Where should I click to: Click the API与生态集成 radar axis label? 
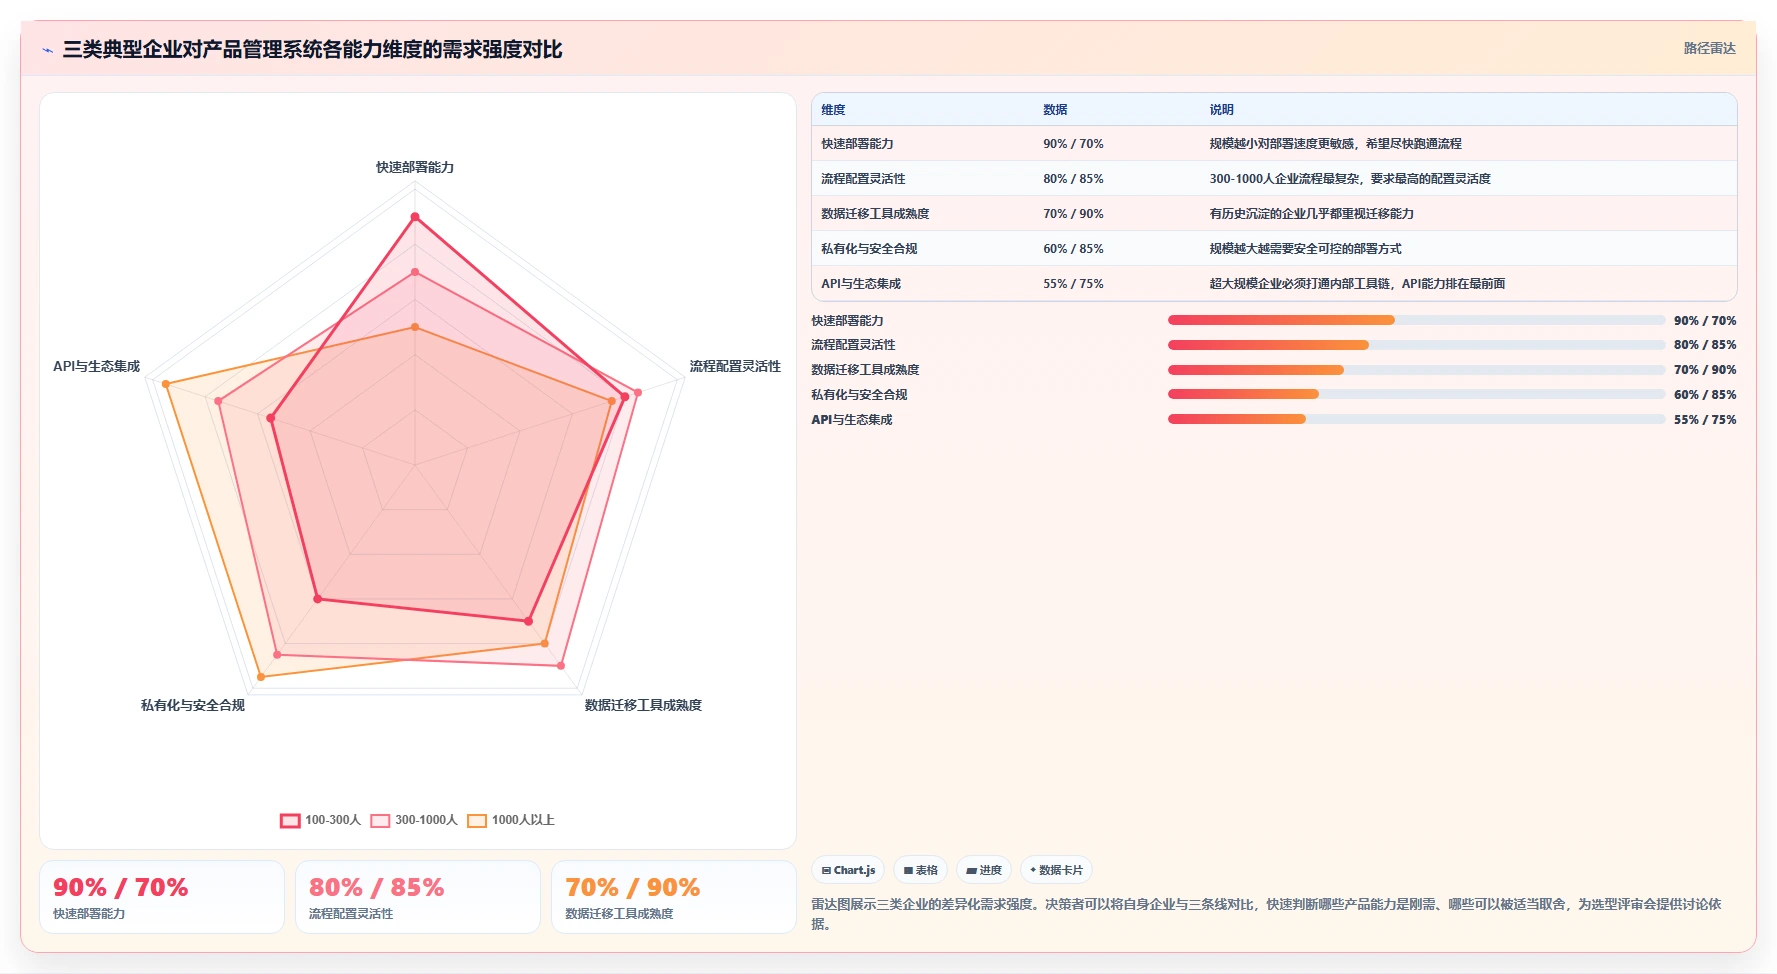point(96,367)
